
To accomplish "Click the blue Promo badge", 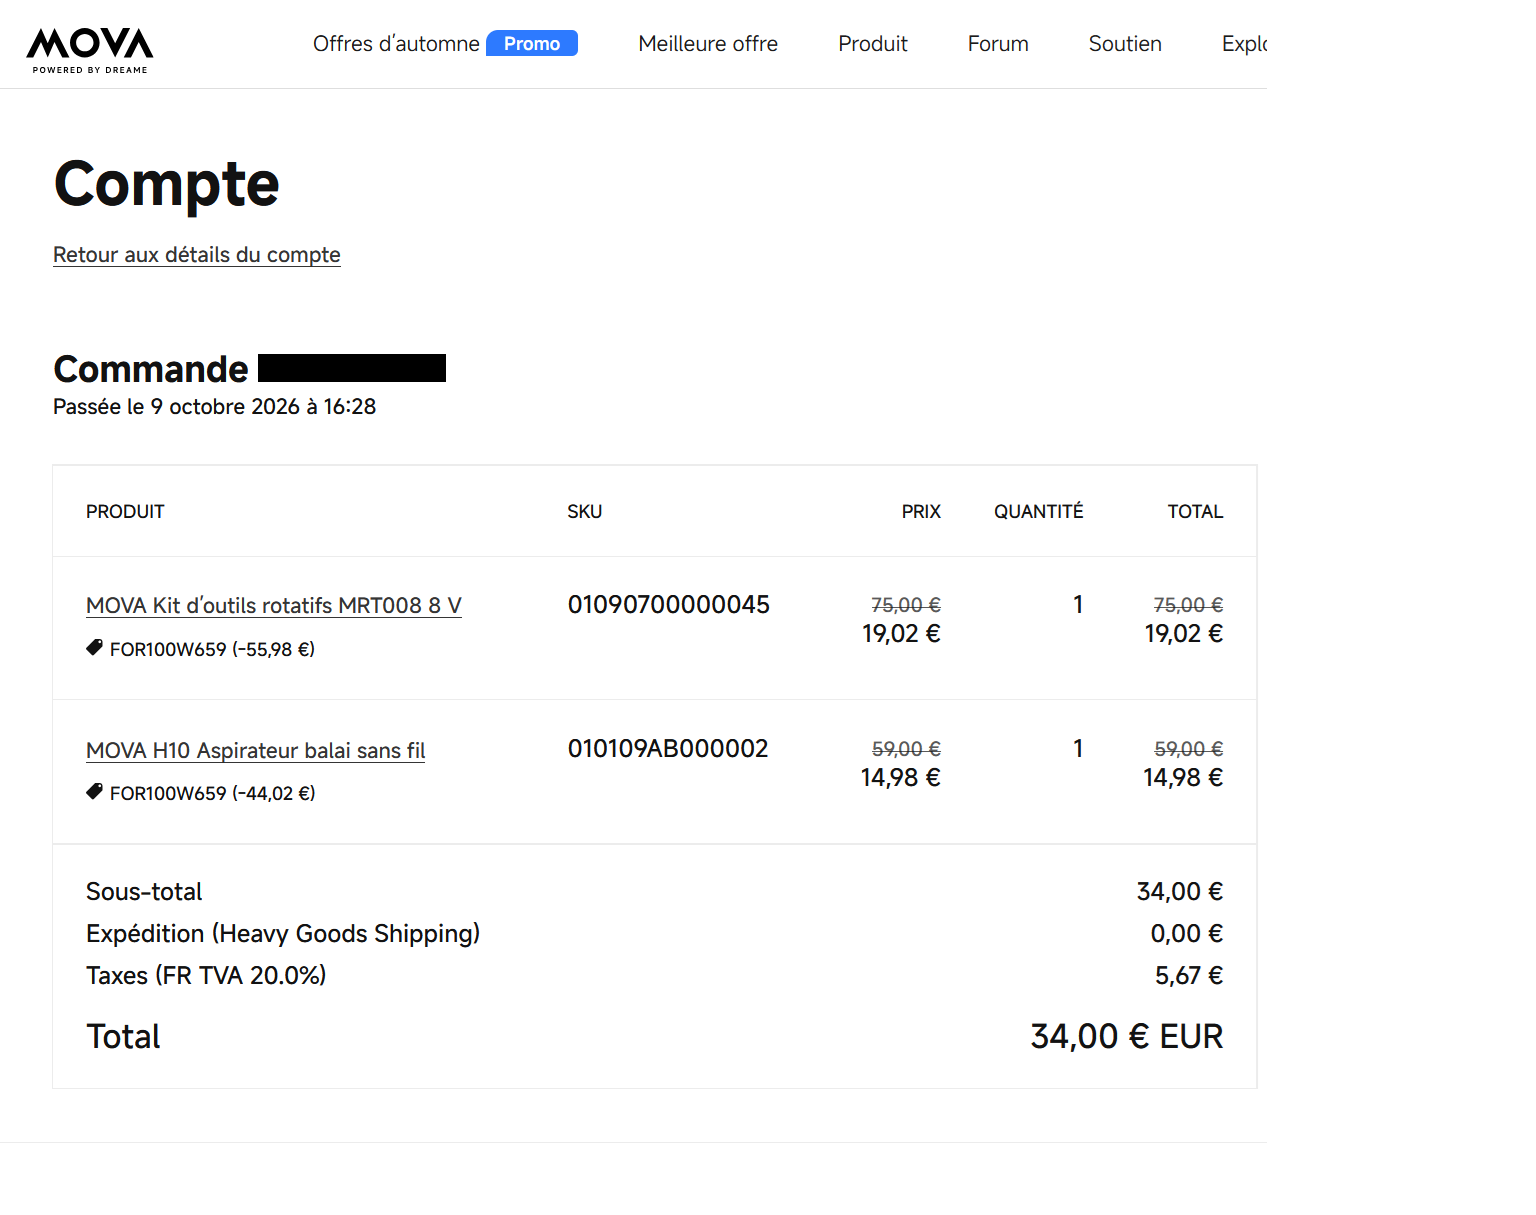I will pyautogui.click(x=532, y=43).
